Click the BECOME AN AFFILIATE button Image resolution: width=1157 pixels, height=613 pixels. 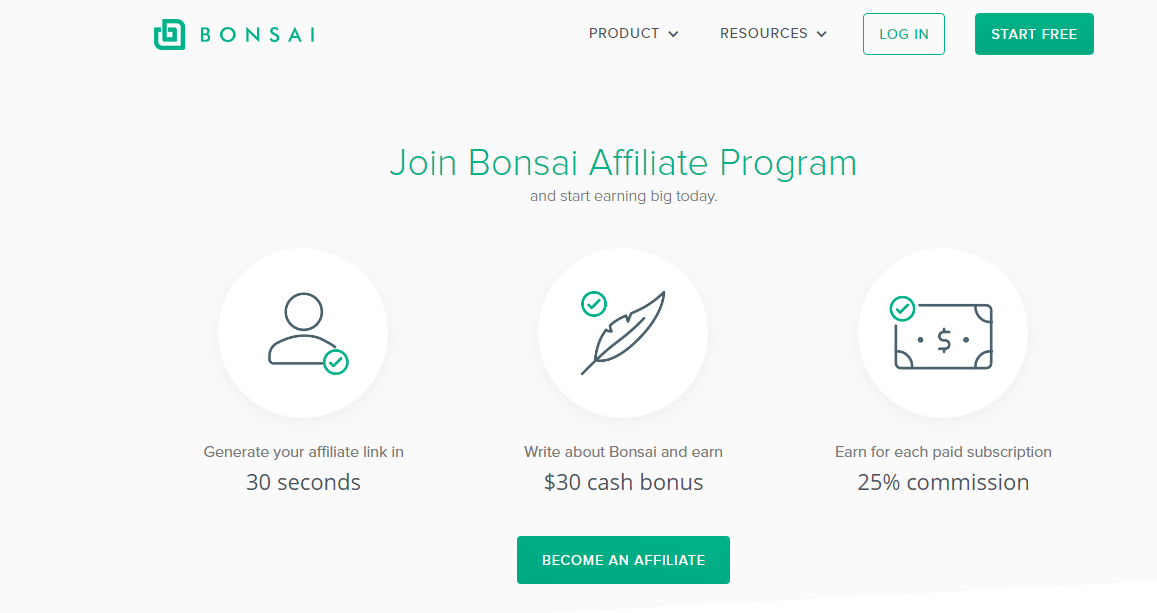622,560
